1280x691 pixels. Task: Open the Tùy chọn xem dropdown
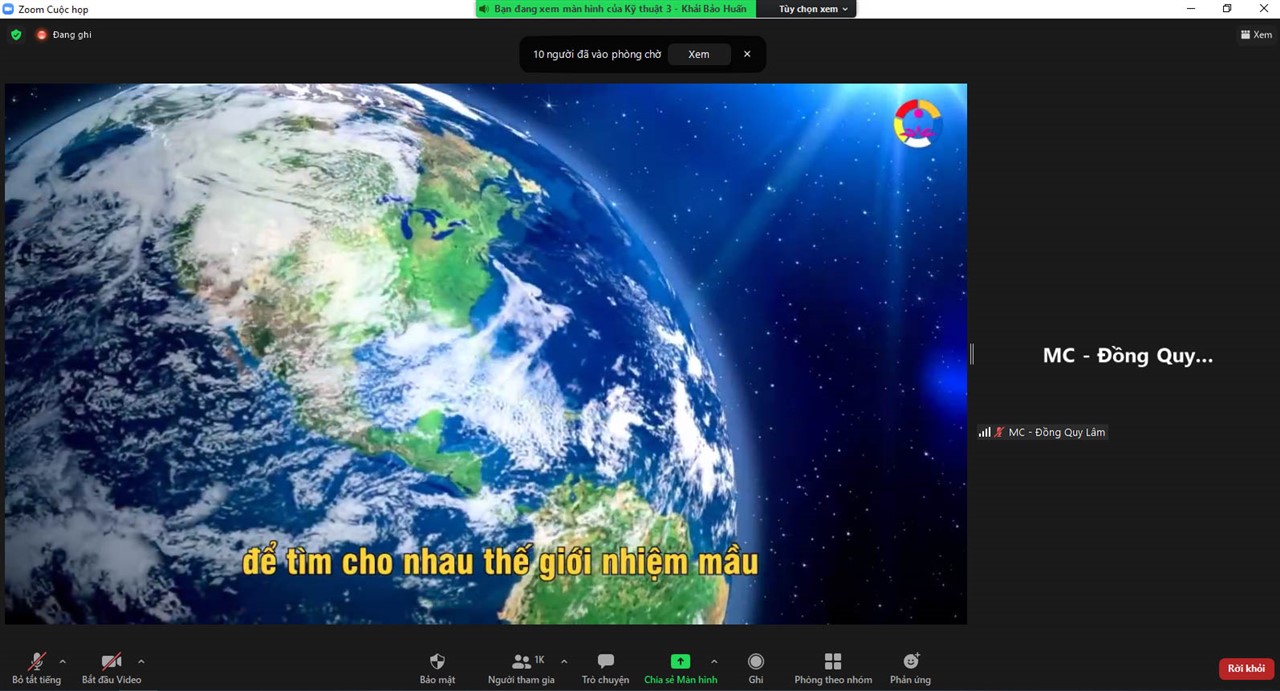coord(813,9)
